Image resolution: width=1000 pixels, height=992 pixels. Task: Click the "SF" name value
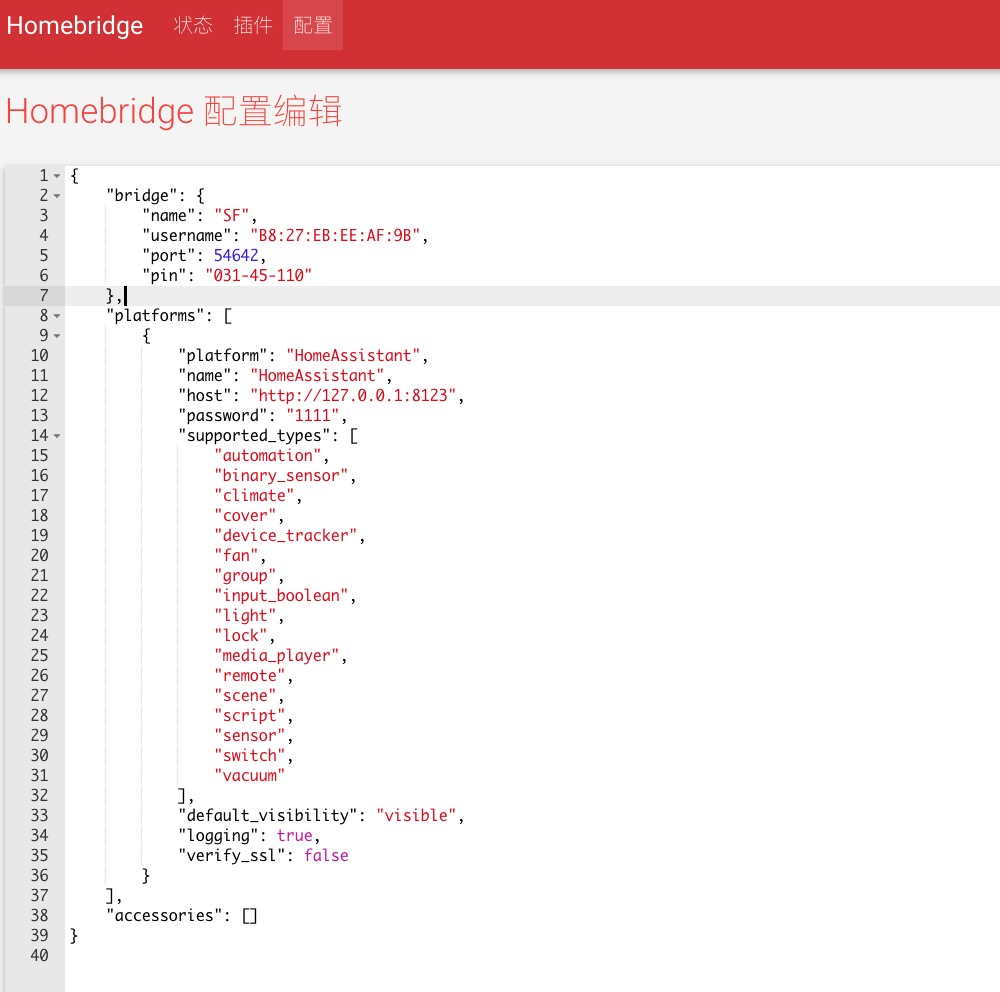coord(231,216)
